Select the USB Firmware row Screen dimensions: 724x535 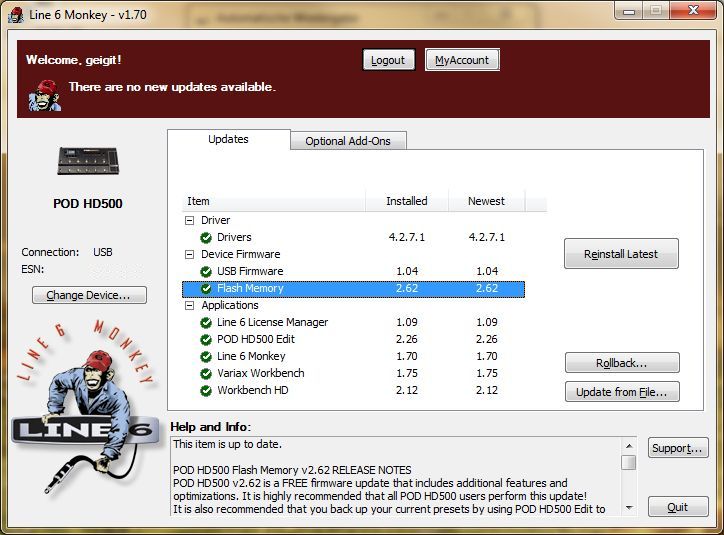point(353,271)
